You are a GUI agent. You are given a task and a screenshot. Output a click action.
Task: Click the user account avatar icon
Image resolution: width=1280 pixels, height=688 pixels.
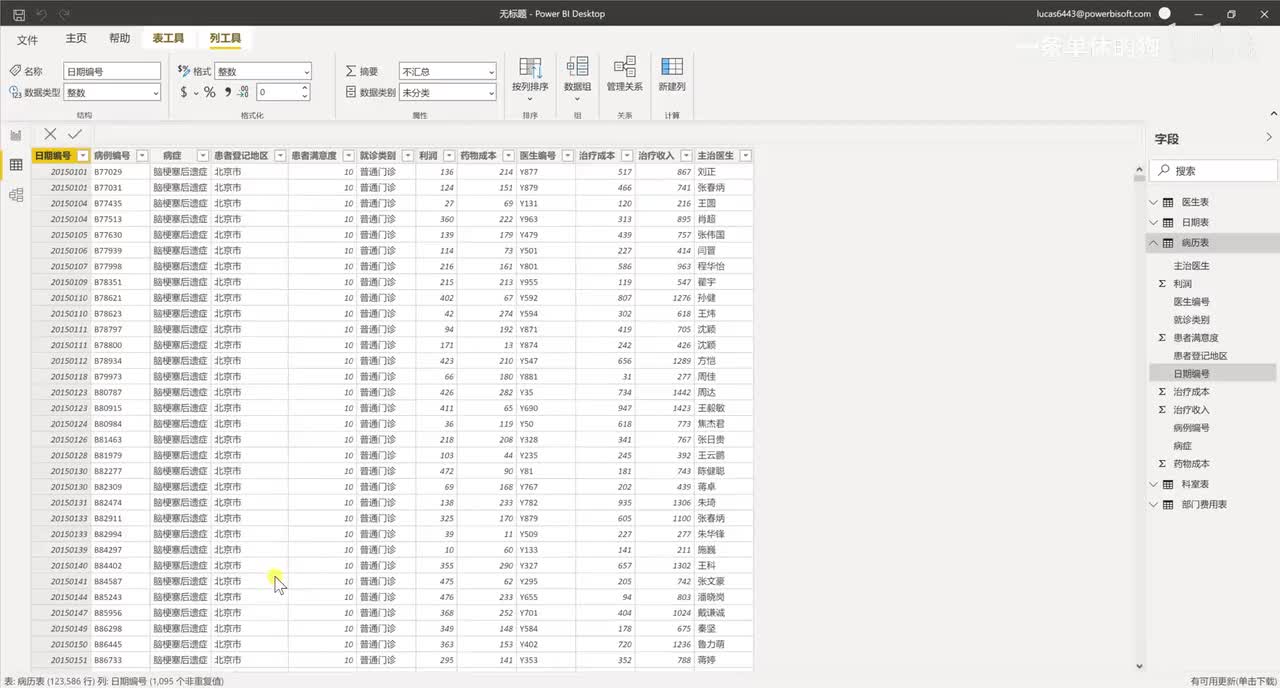click(x=1166, y=14)
